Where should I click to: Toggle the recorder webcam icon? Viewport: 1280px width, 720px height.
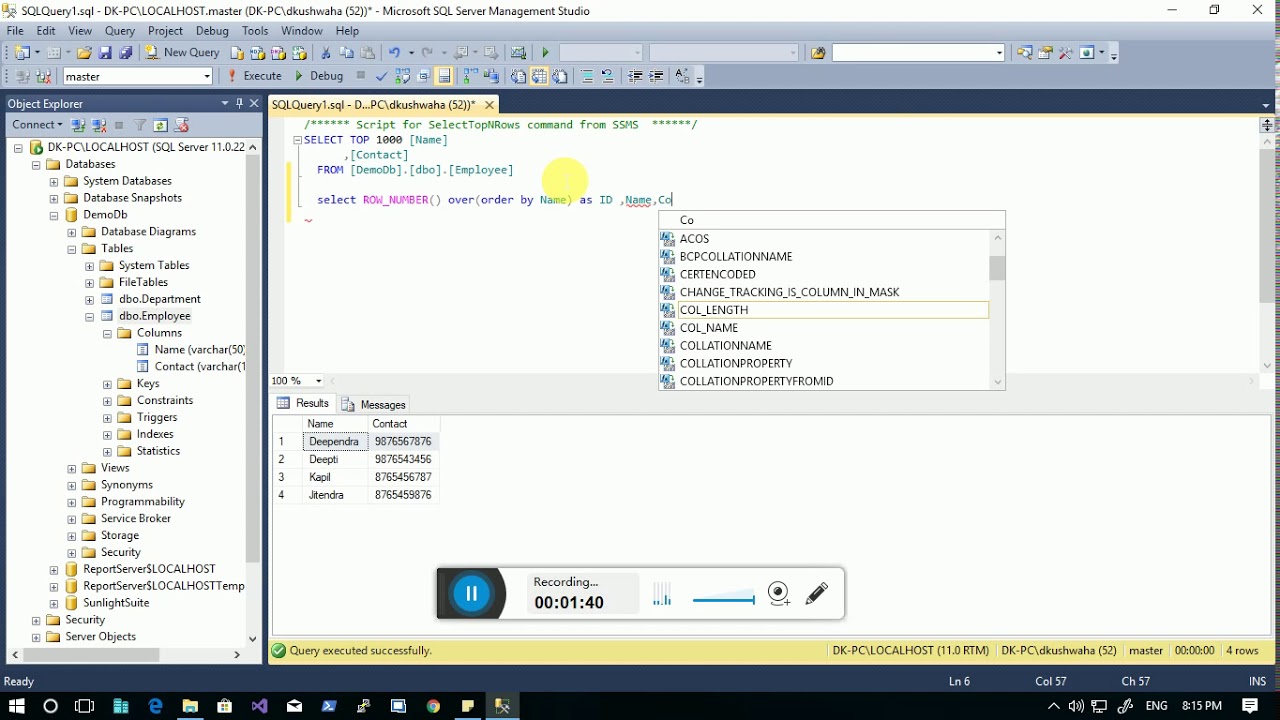[779, 594]
